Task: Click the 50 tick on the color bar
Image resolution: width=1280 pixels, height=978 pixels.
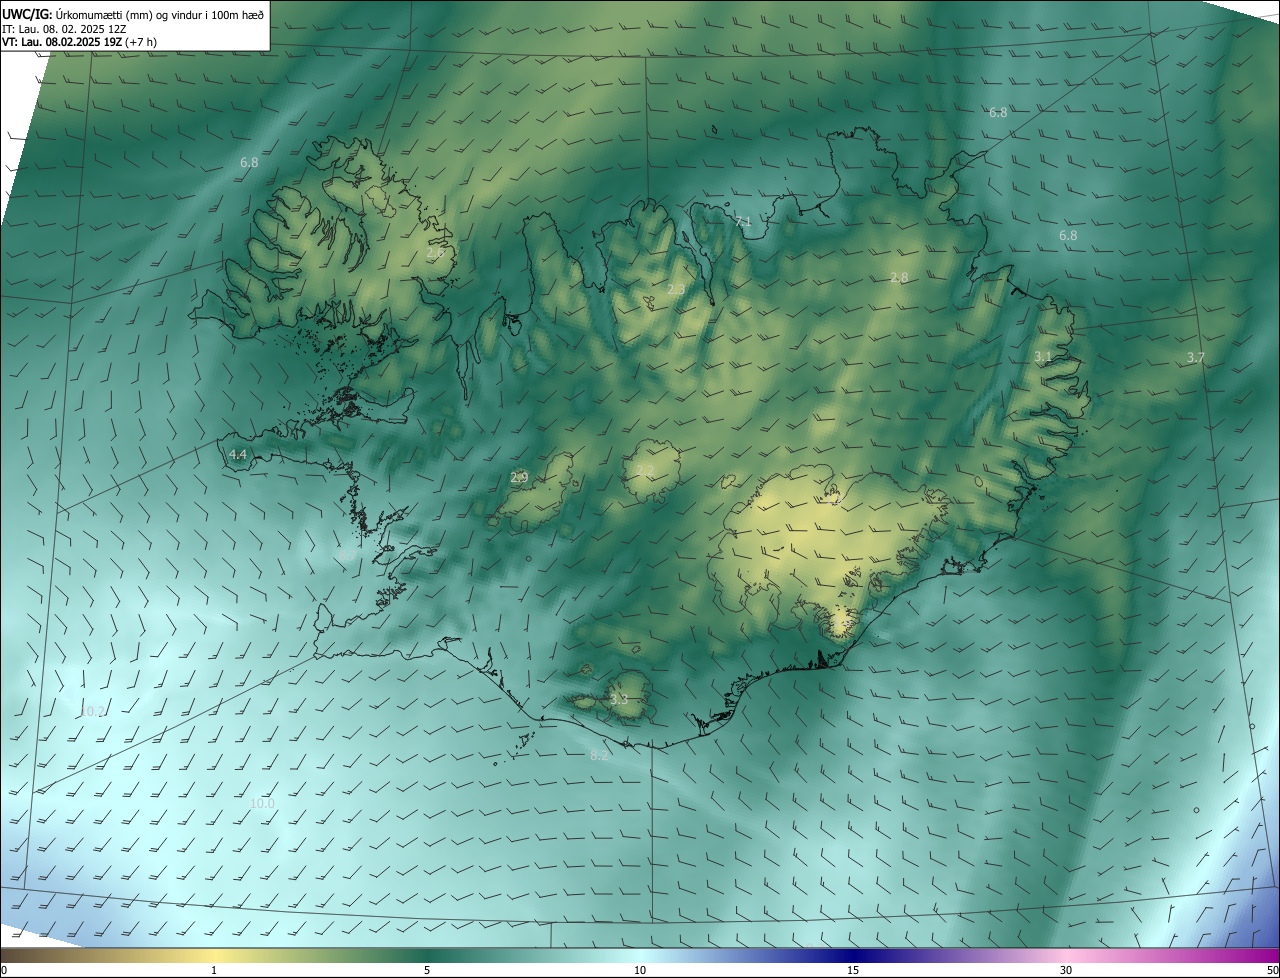Action: pyautogui.click(x=1272, y=970)
